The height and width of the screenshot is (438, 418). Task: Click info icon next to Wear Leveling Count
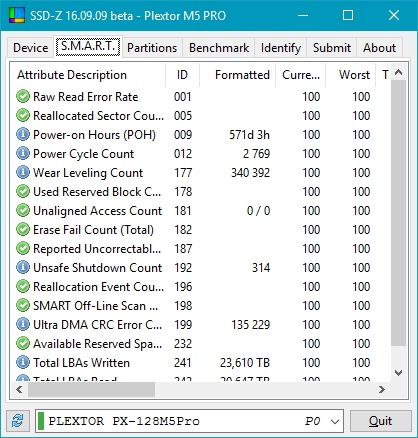point(23,173)
